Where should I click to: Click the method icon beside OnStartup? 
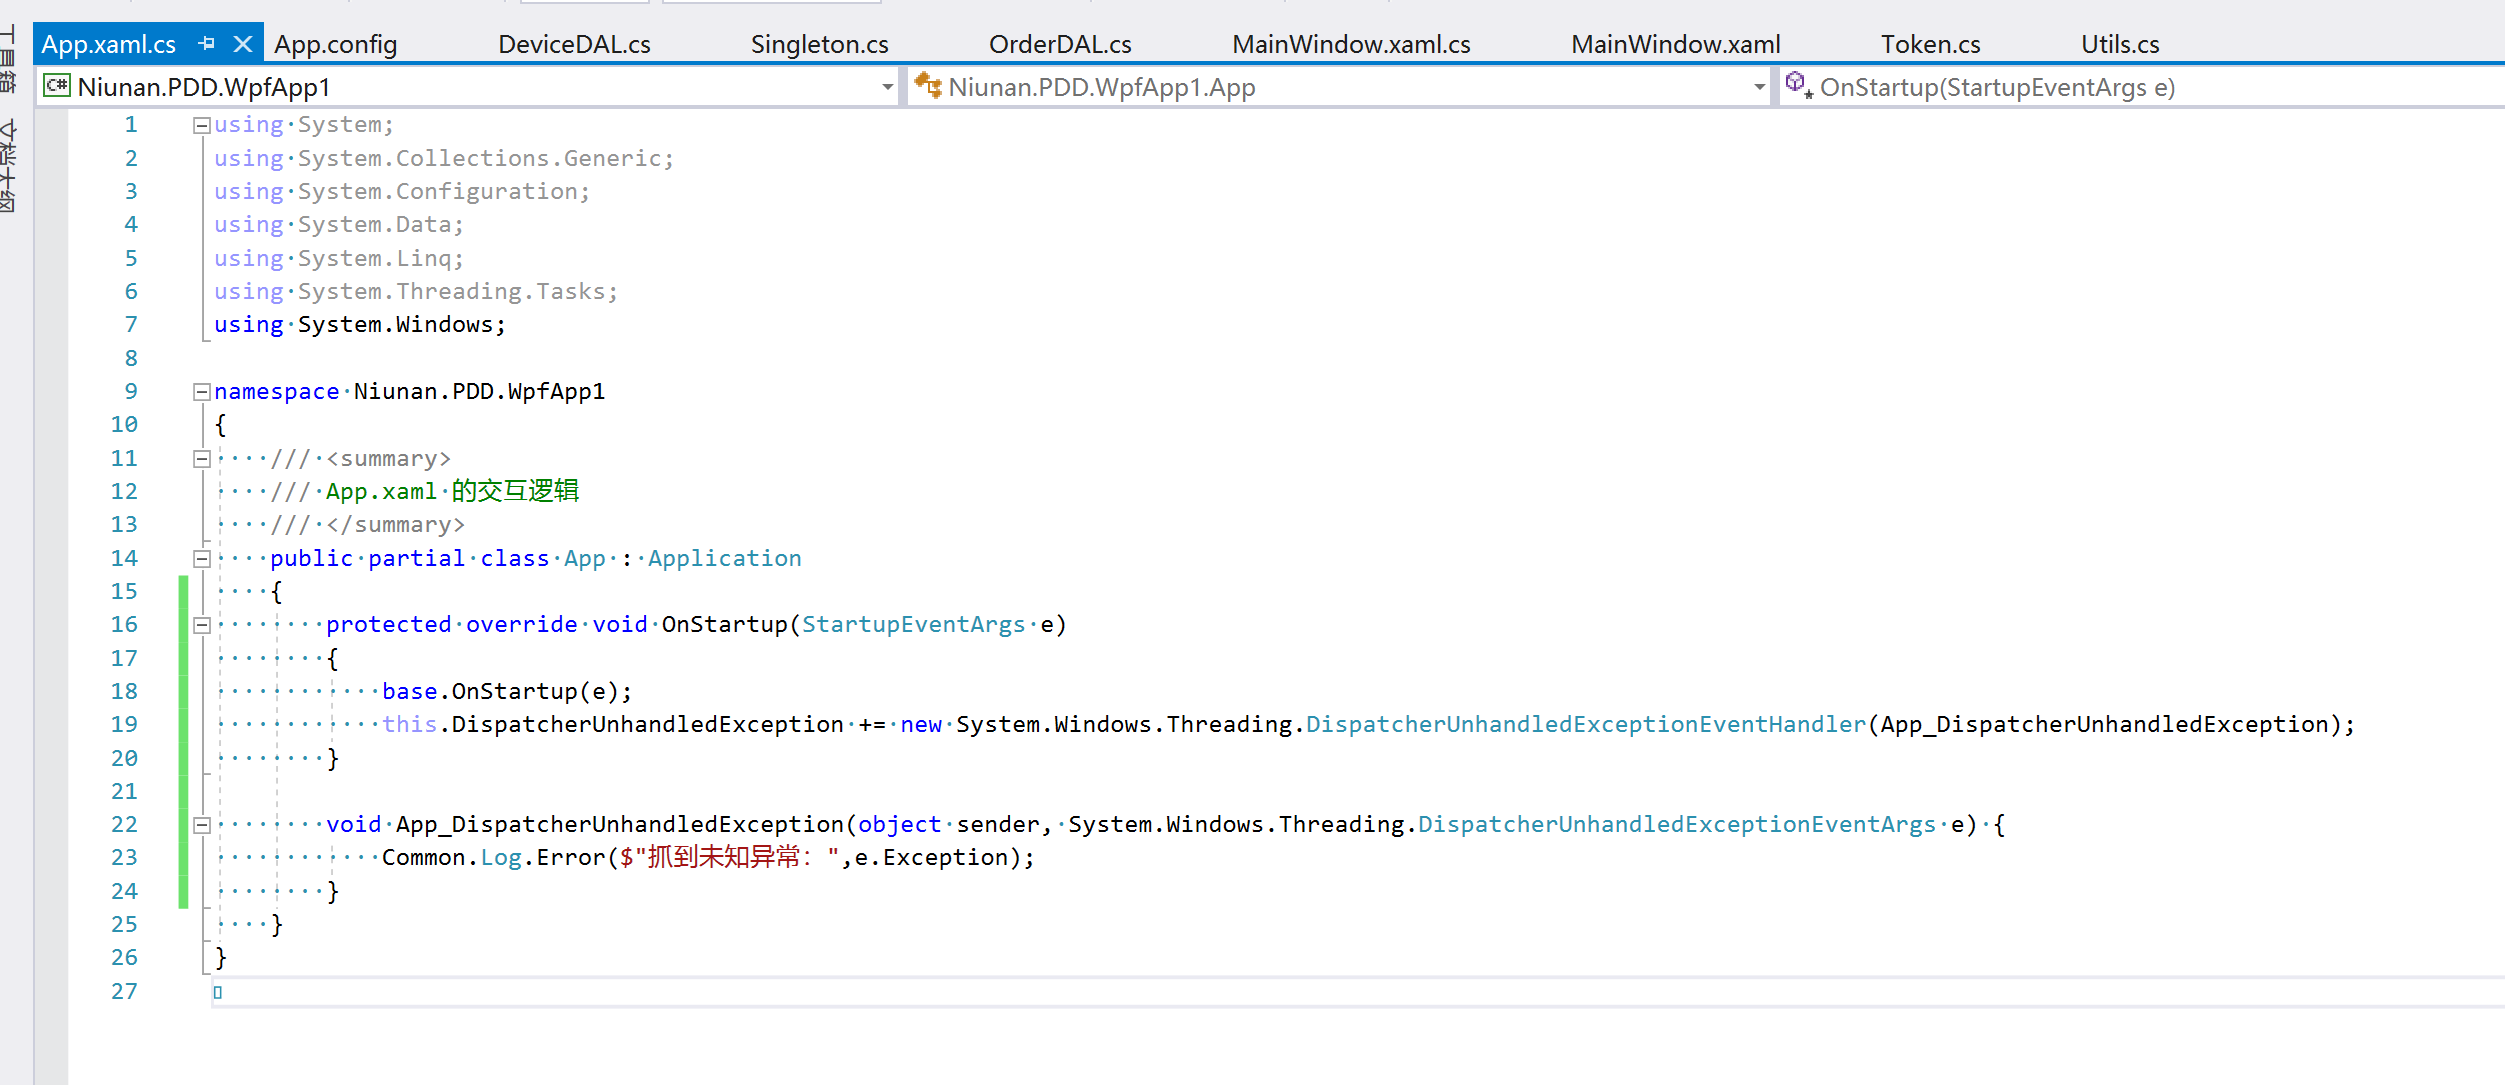(1798, 86)
